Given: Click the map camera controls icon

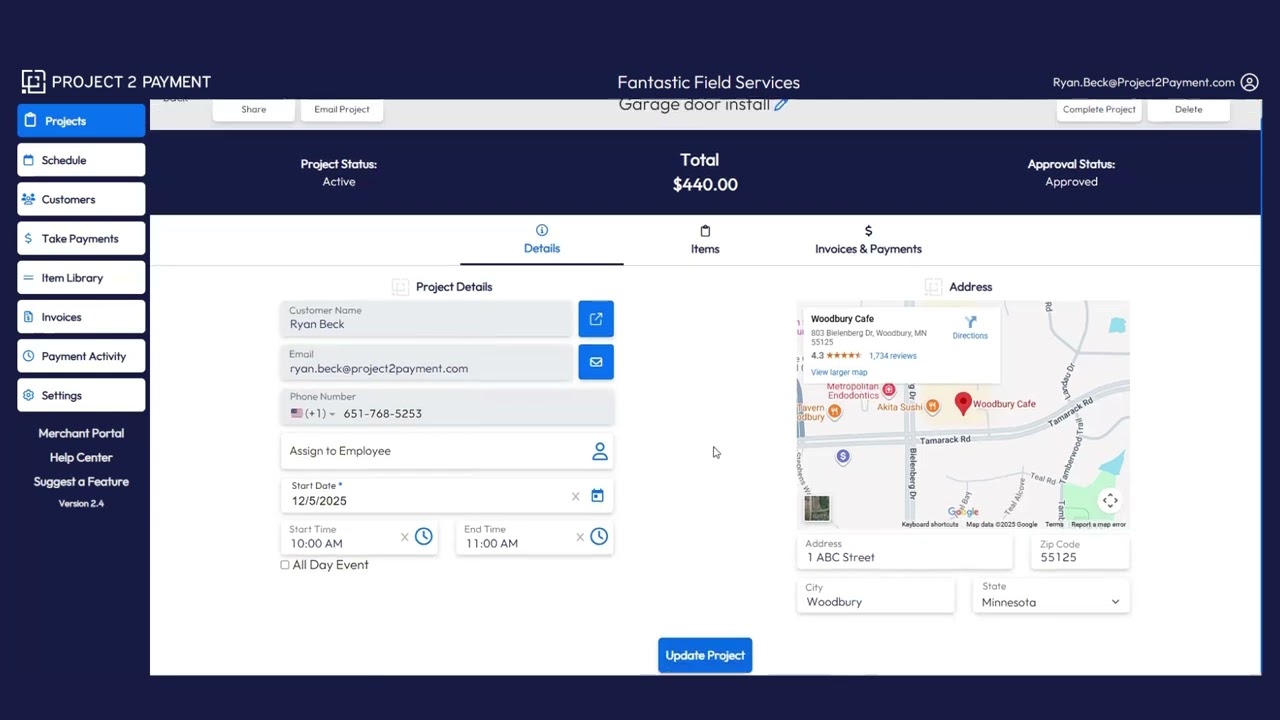Looking at the screenshot, I should (x=1110, y=501).
